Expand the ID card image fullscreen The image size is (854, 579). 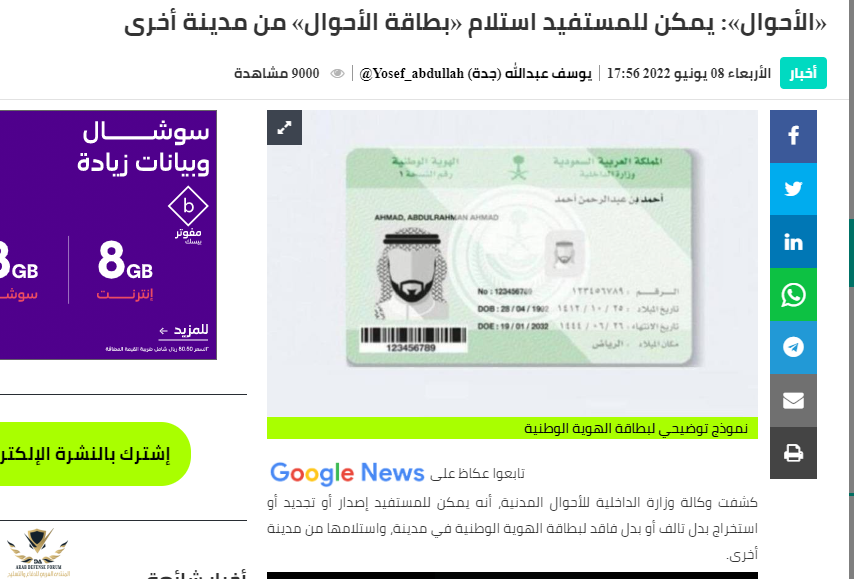[284, 127]
